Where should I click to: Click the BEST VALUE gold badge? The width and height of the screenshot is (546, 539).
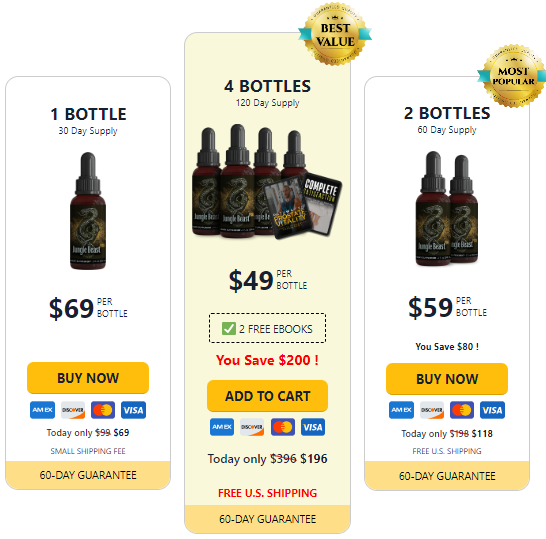pyautogui.click(x=335, y=34)
